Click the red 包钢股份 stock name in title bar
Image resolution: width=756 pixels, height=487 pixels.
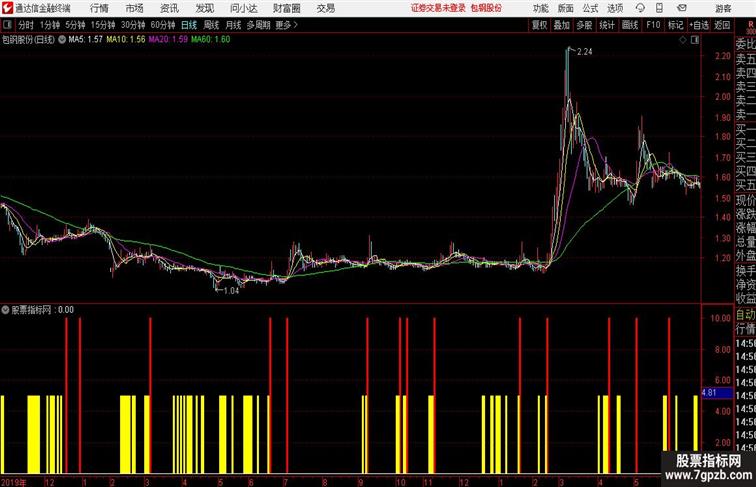[486, 8]
